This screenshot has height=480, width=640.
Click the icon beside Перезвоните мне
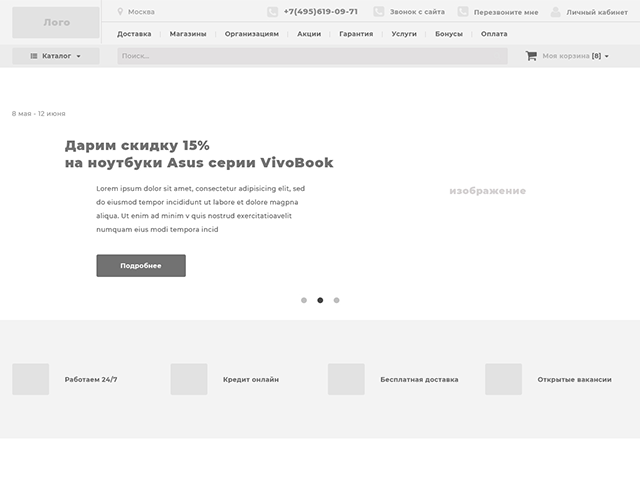463,11
